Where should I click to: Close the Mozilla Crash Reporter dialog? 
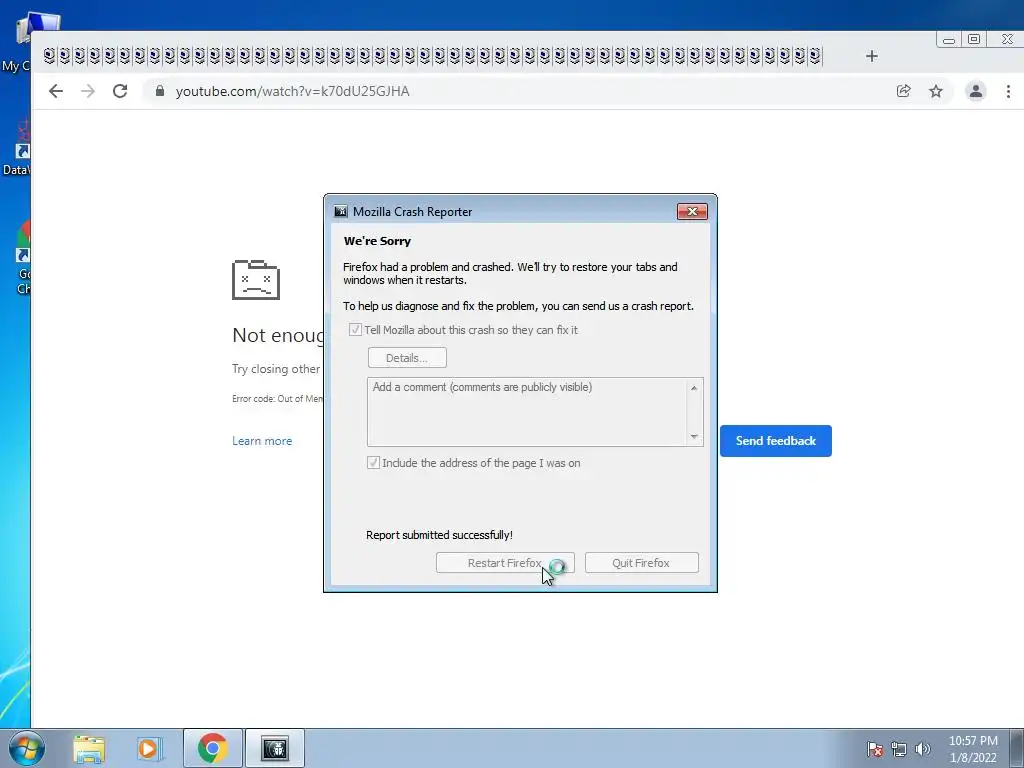coord(692,212)
